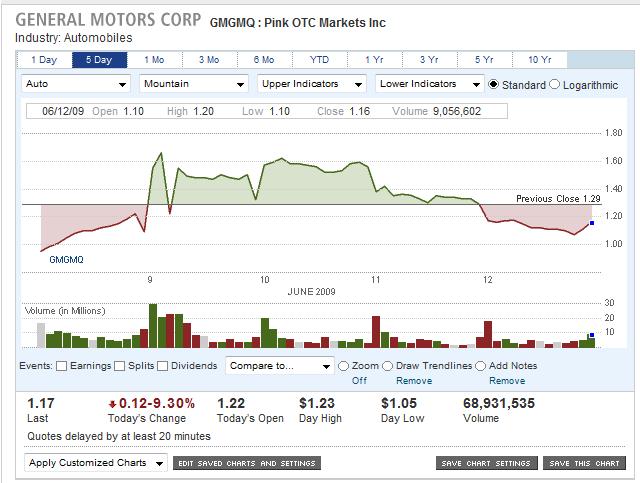Expand the Mountain chart type dropdown
Viewport: 640px width, 483px height.
pyautogui.click(x=194, y=84)
